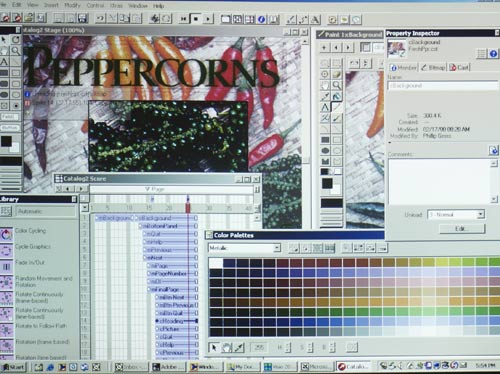
Task: Select the Filled Rectangle tool in Paint window
Action: 325,140
